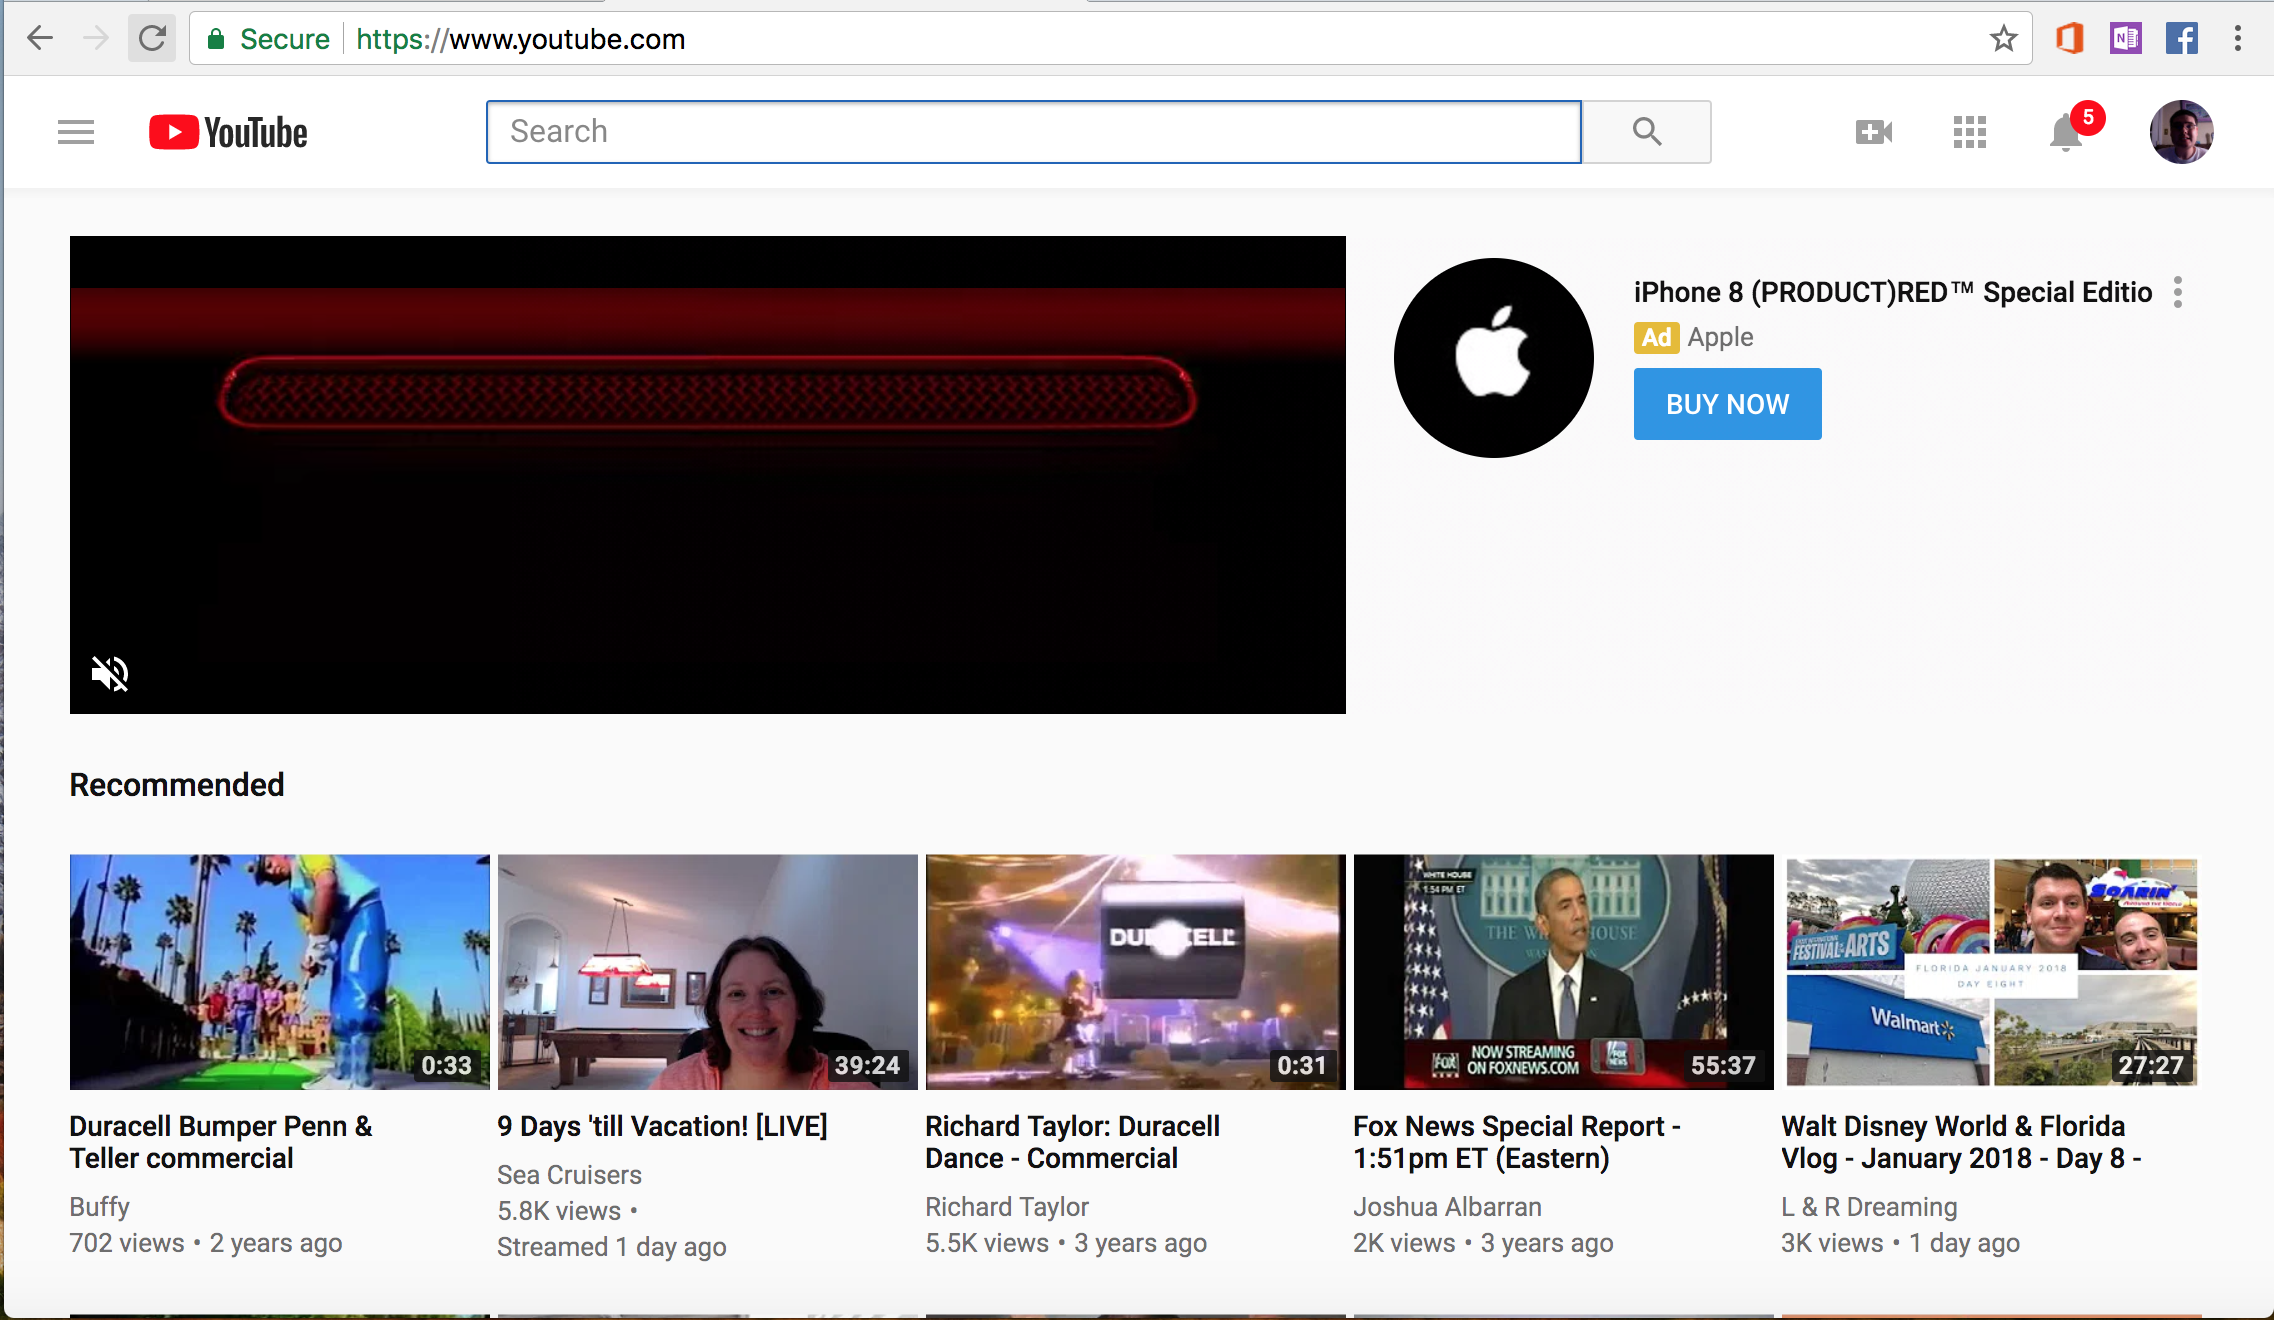Open Walt Disney World Vlog thumbnail
Screen dimensions: 2274x1320
click(1992, 972)
